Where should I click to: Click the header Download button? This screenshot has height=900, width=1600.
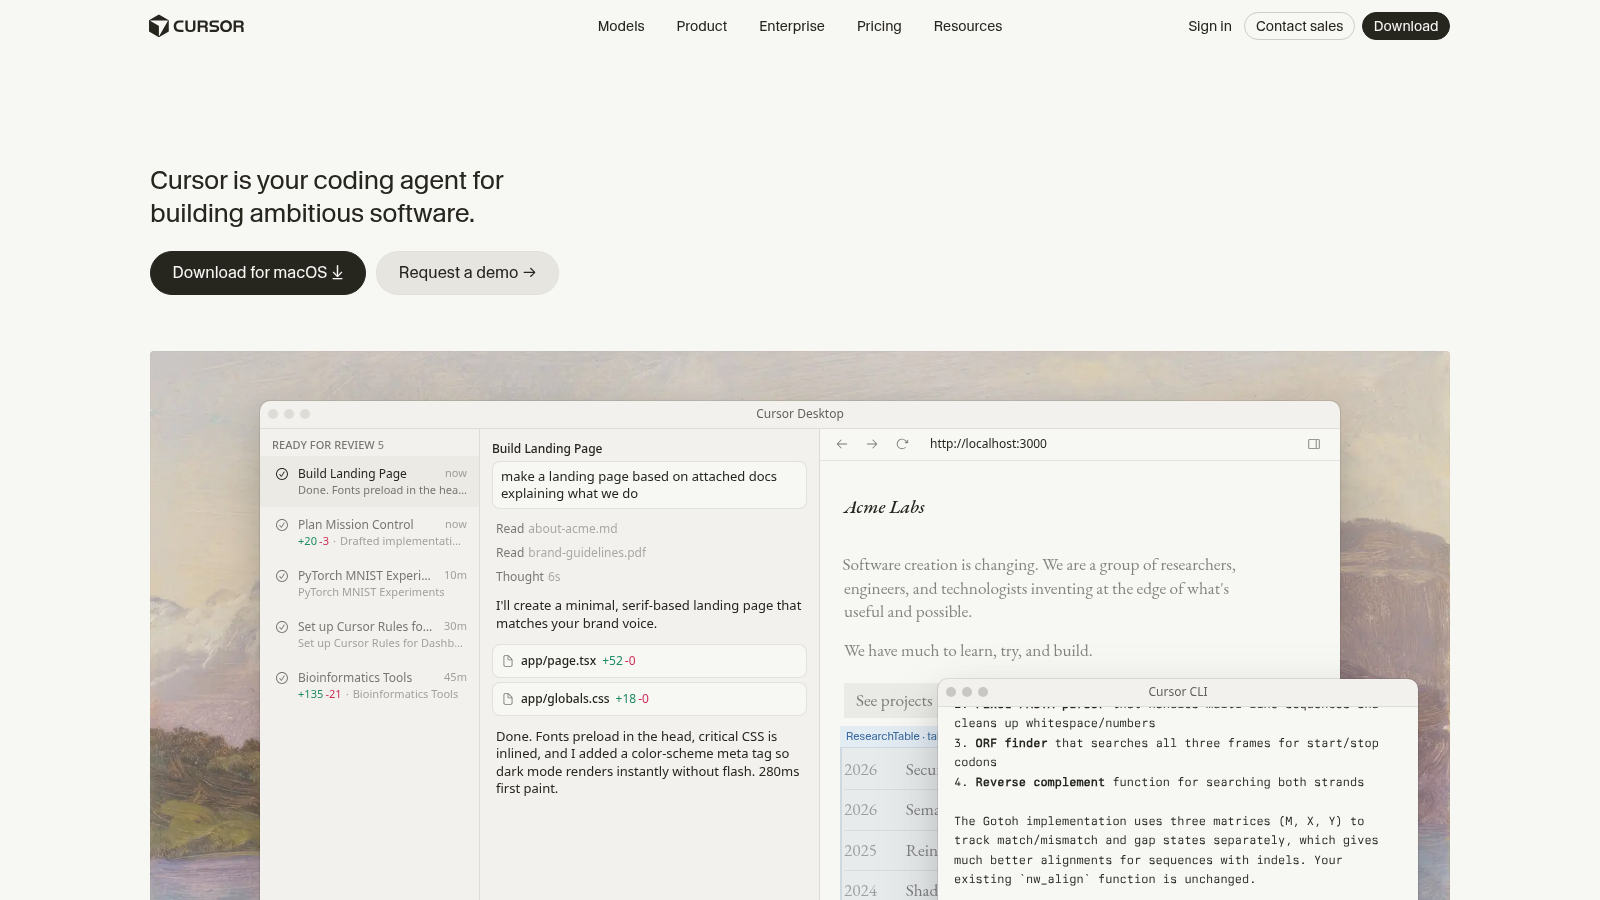pyautogui.click(x=1405, y=26)
